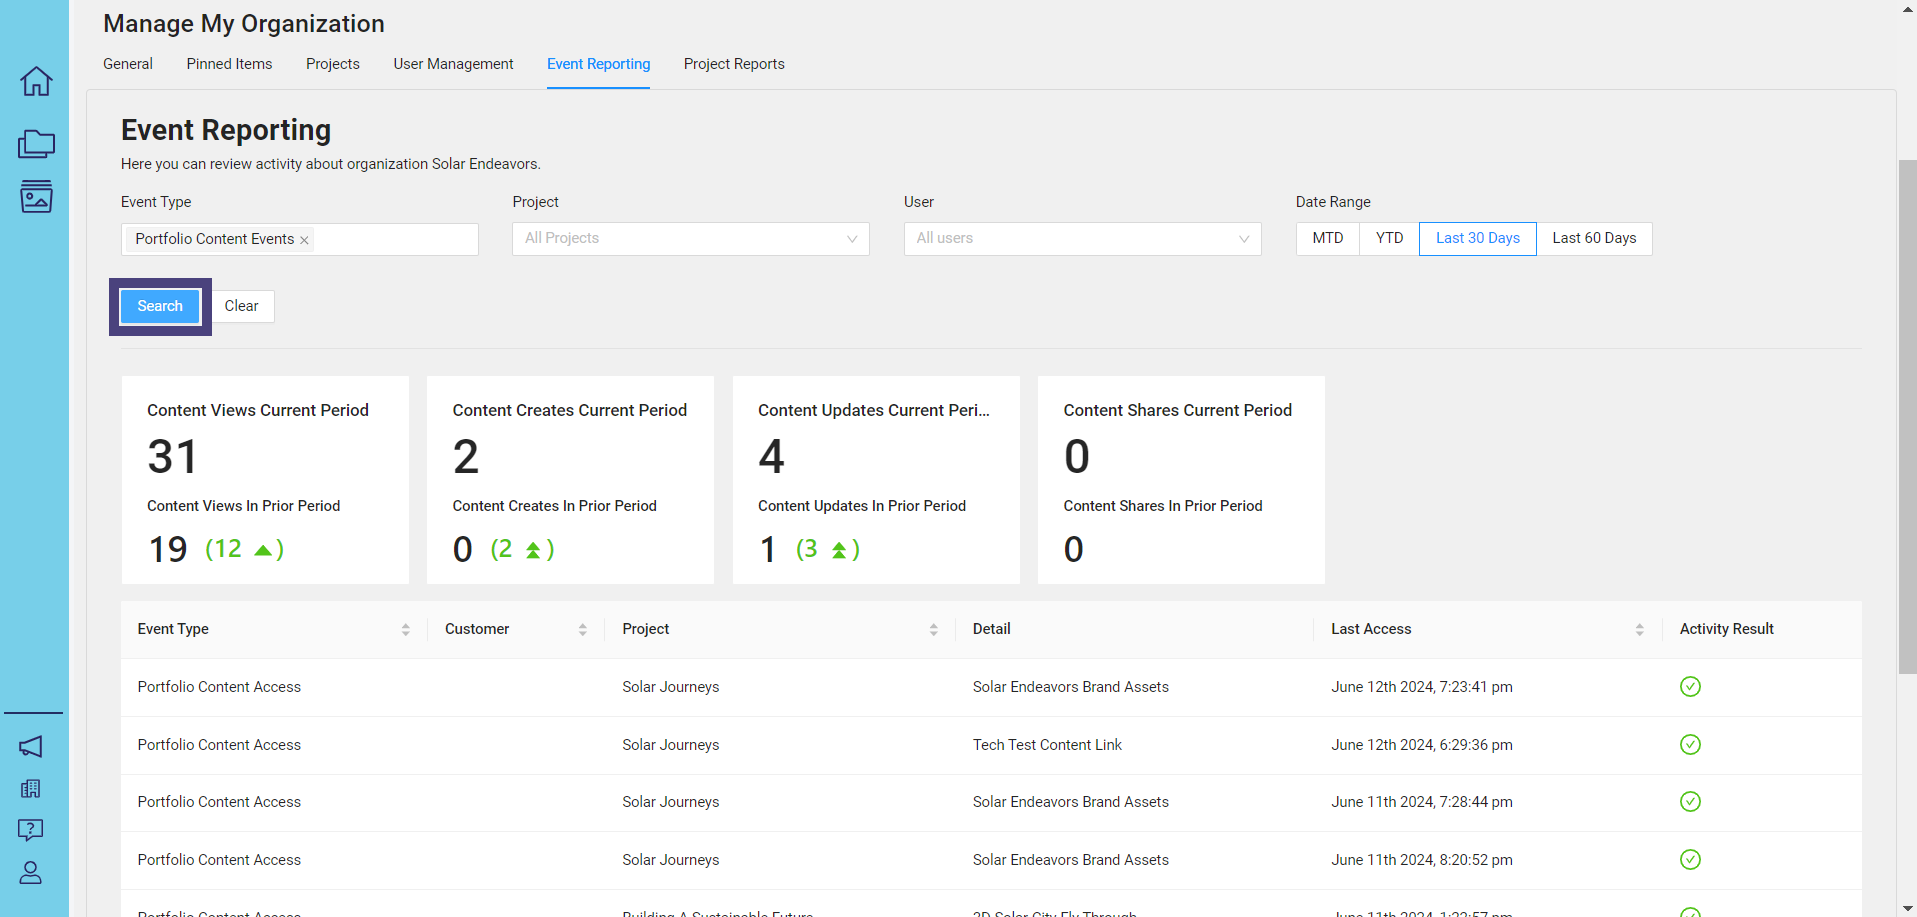Image resolution: width=1917 pixels, height=917 pixels.
Task: Click the Content Updates Current Period card
Action: [876, 480]
